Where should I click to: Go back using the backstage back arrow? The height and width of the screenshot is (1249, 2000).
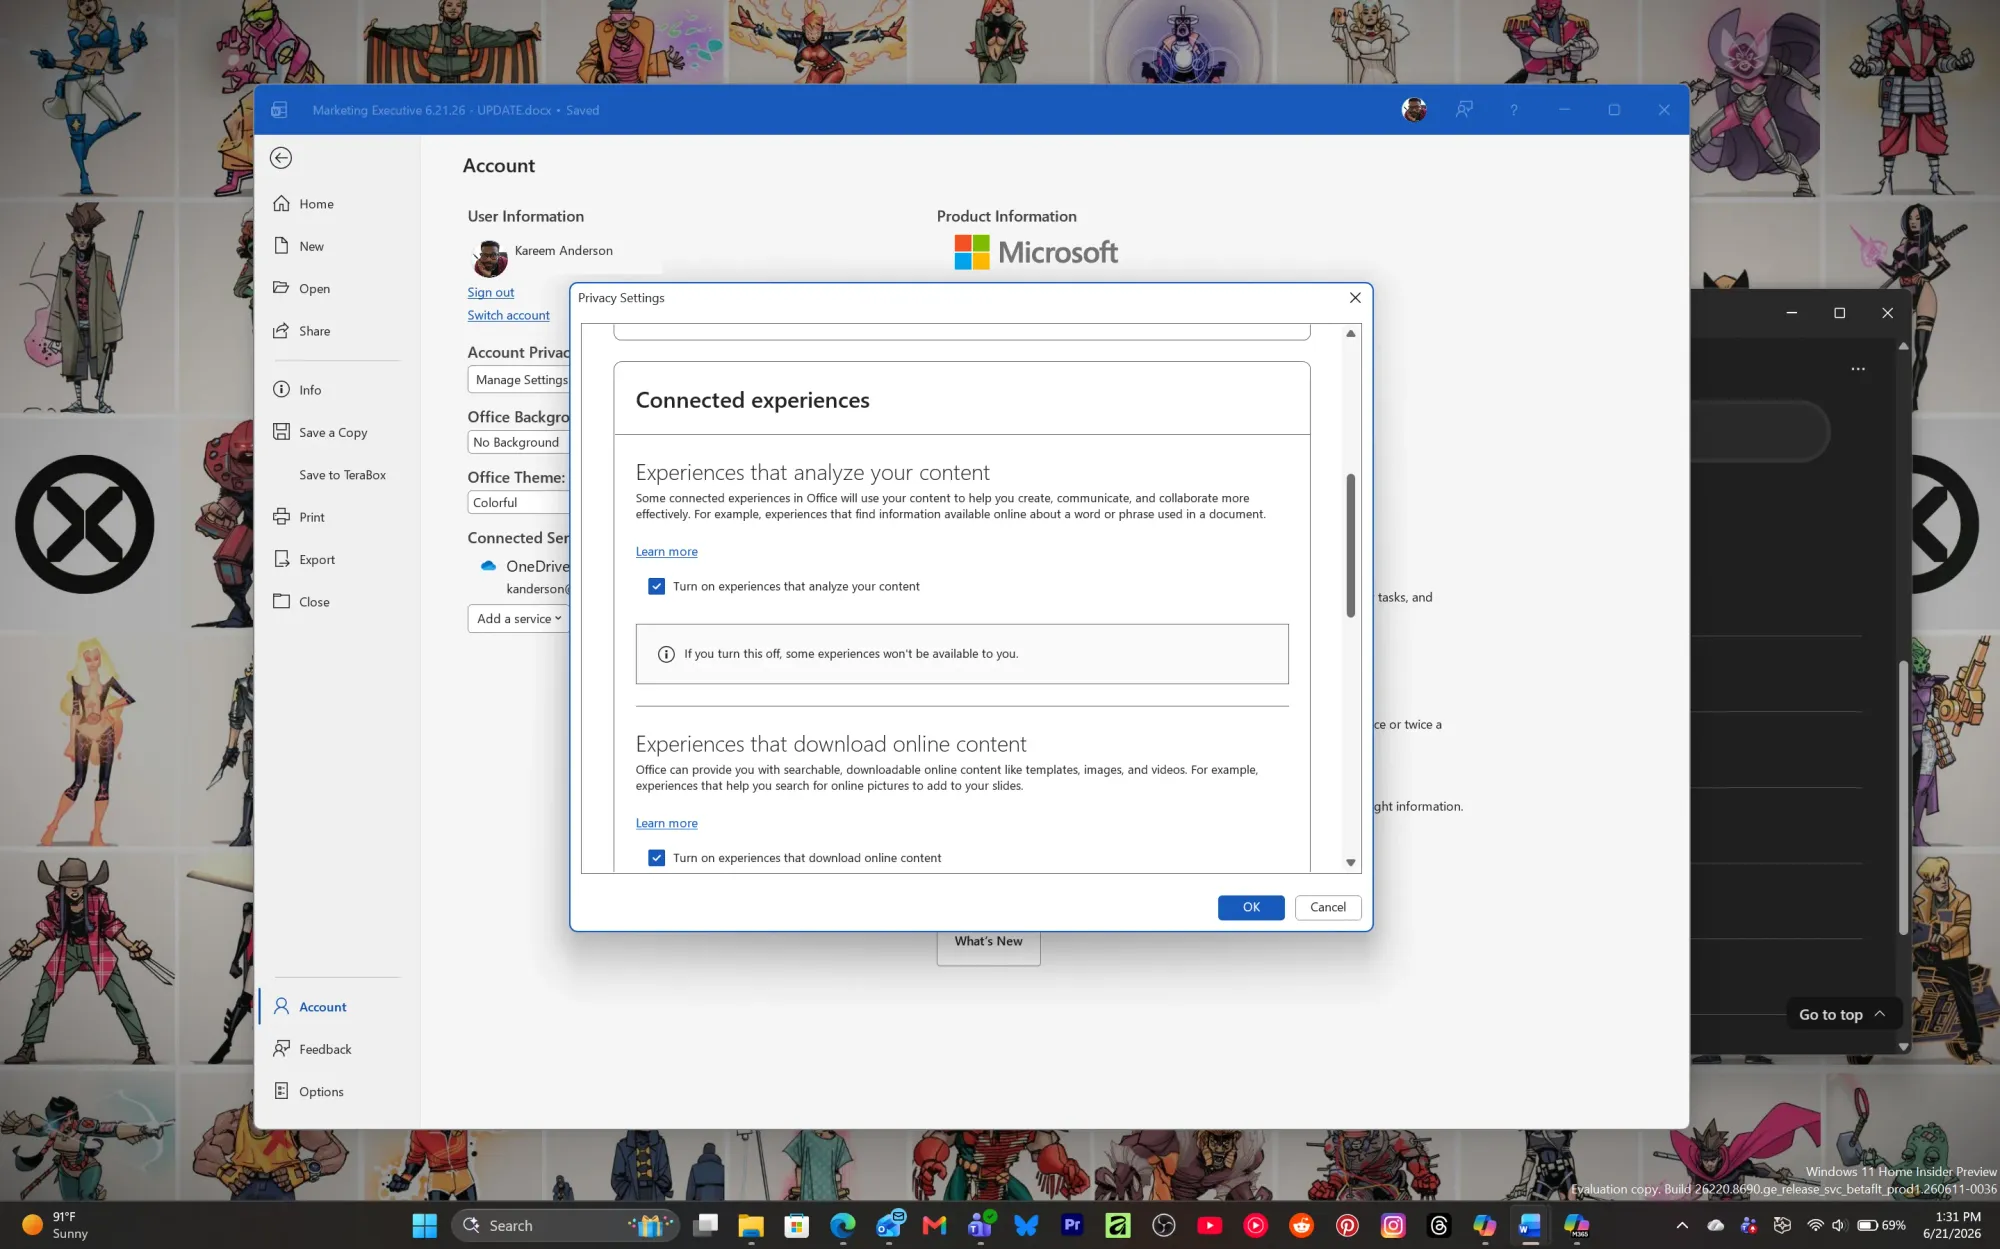point(281,158)
